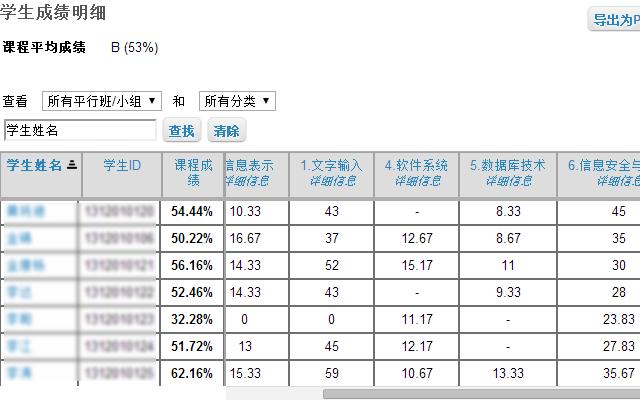Click the 导出为 export button
Viewport: 640px width, 400px height.
click(616, 19)
